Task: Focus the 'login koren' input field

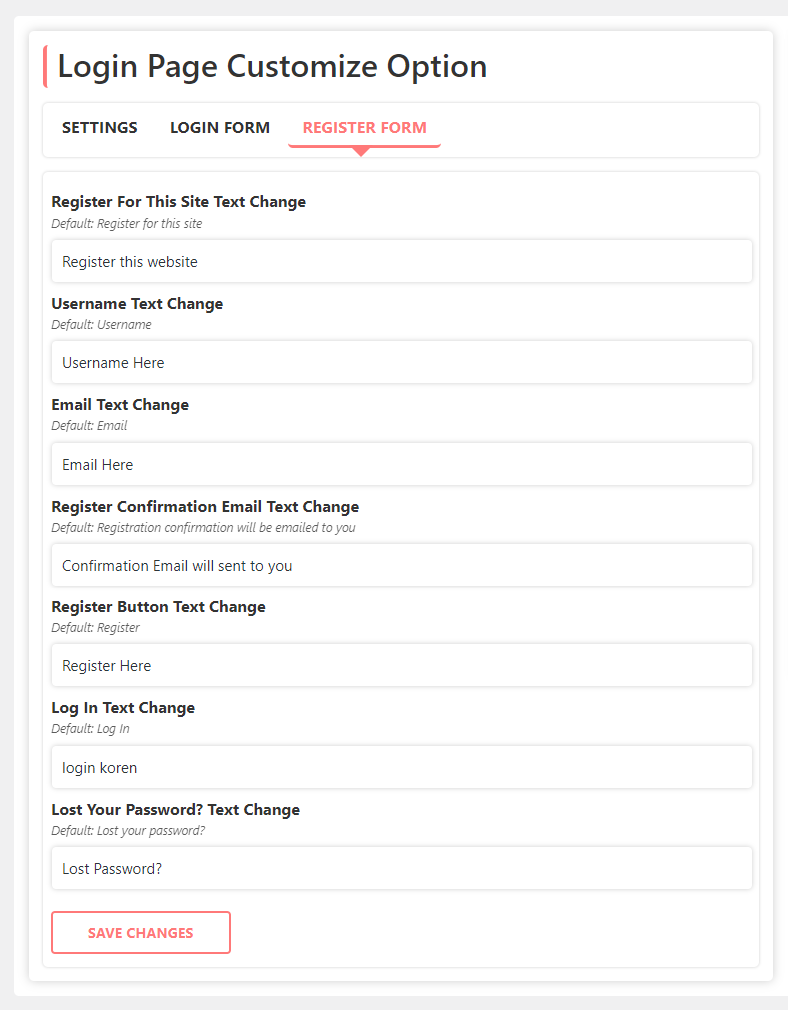Action: (x=401, y=768)
